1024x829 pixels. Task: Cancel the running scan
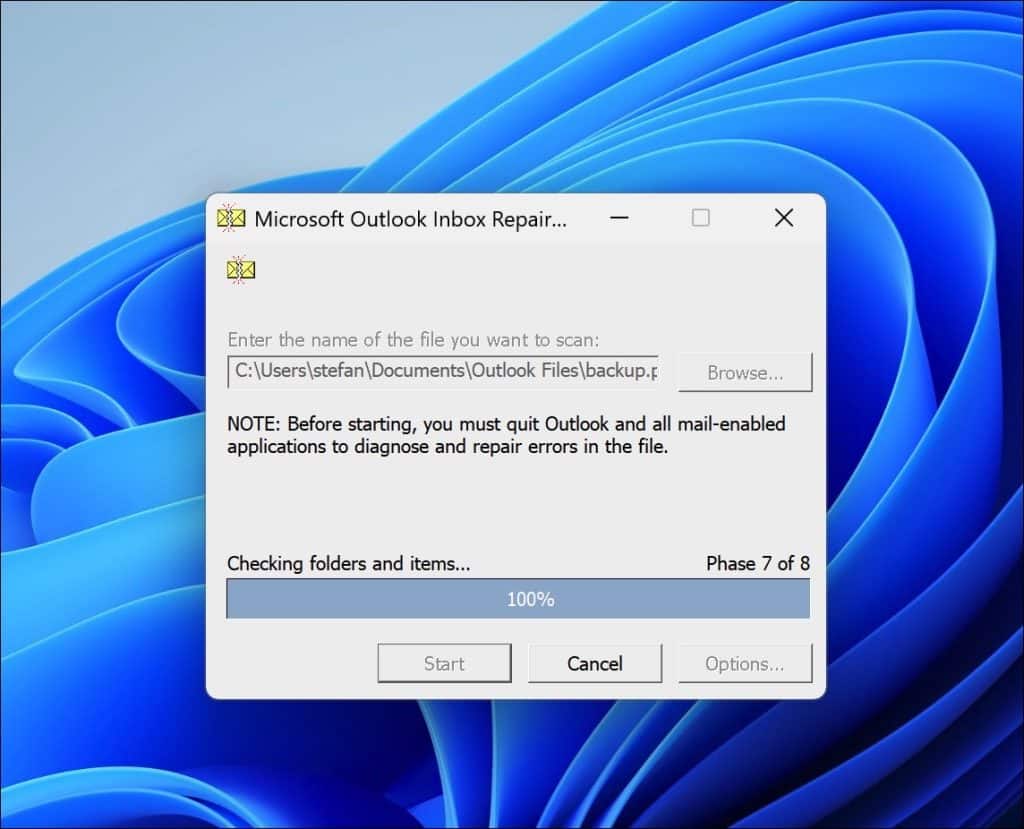coord(595,663)
